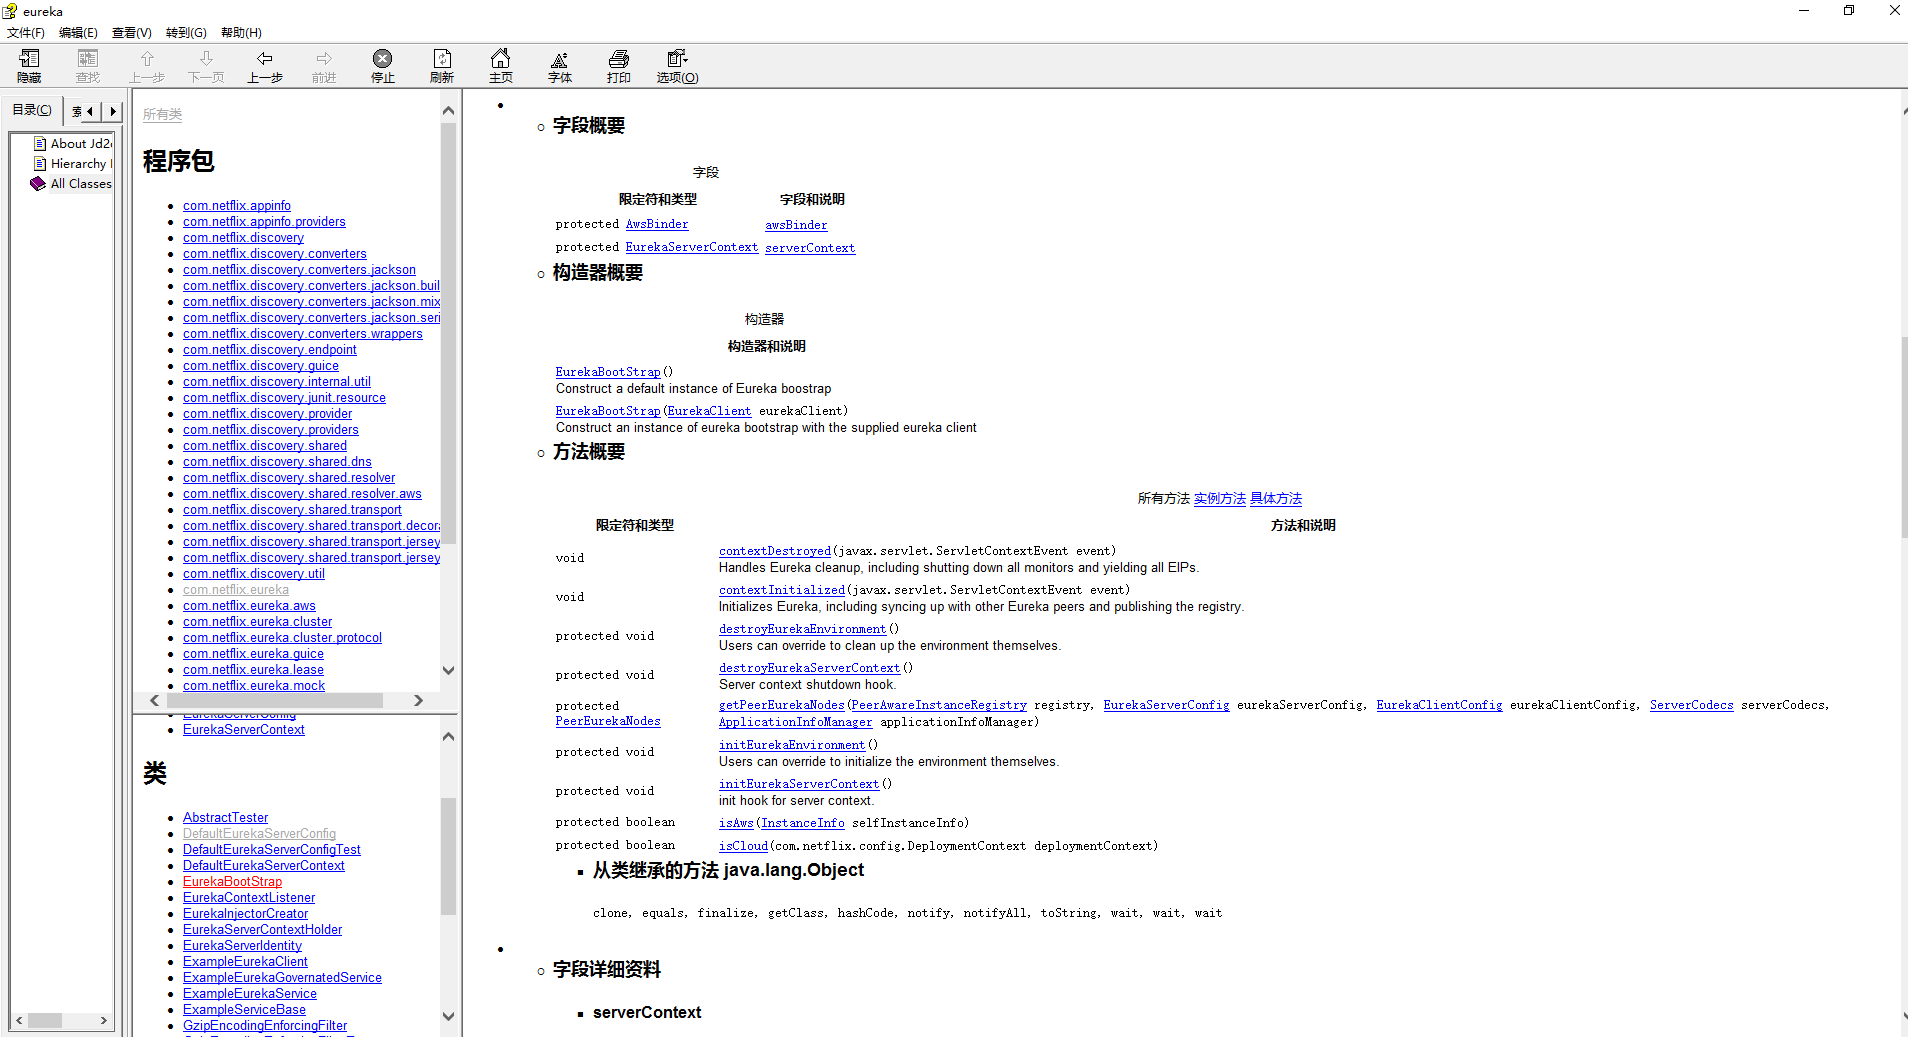The image size is (1908, 1037).
Task: Click the contextInitialized method link
Action: [782, 590]
